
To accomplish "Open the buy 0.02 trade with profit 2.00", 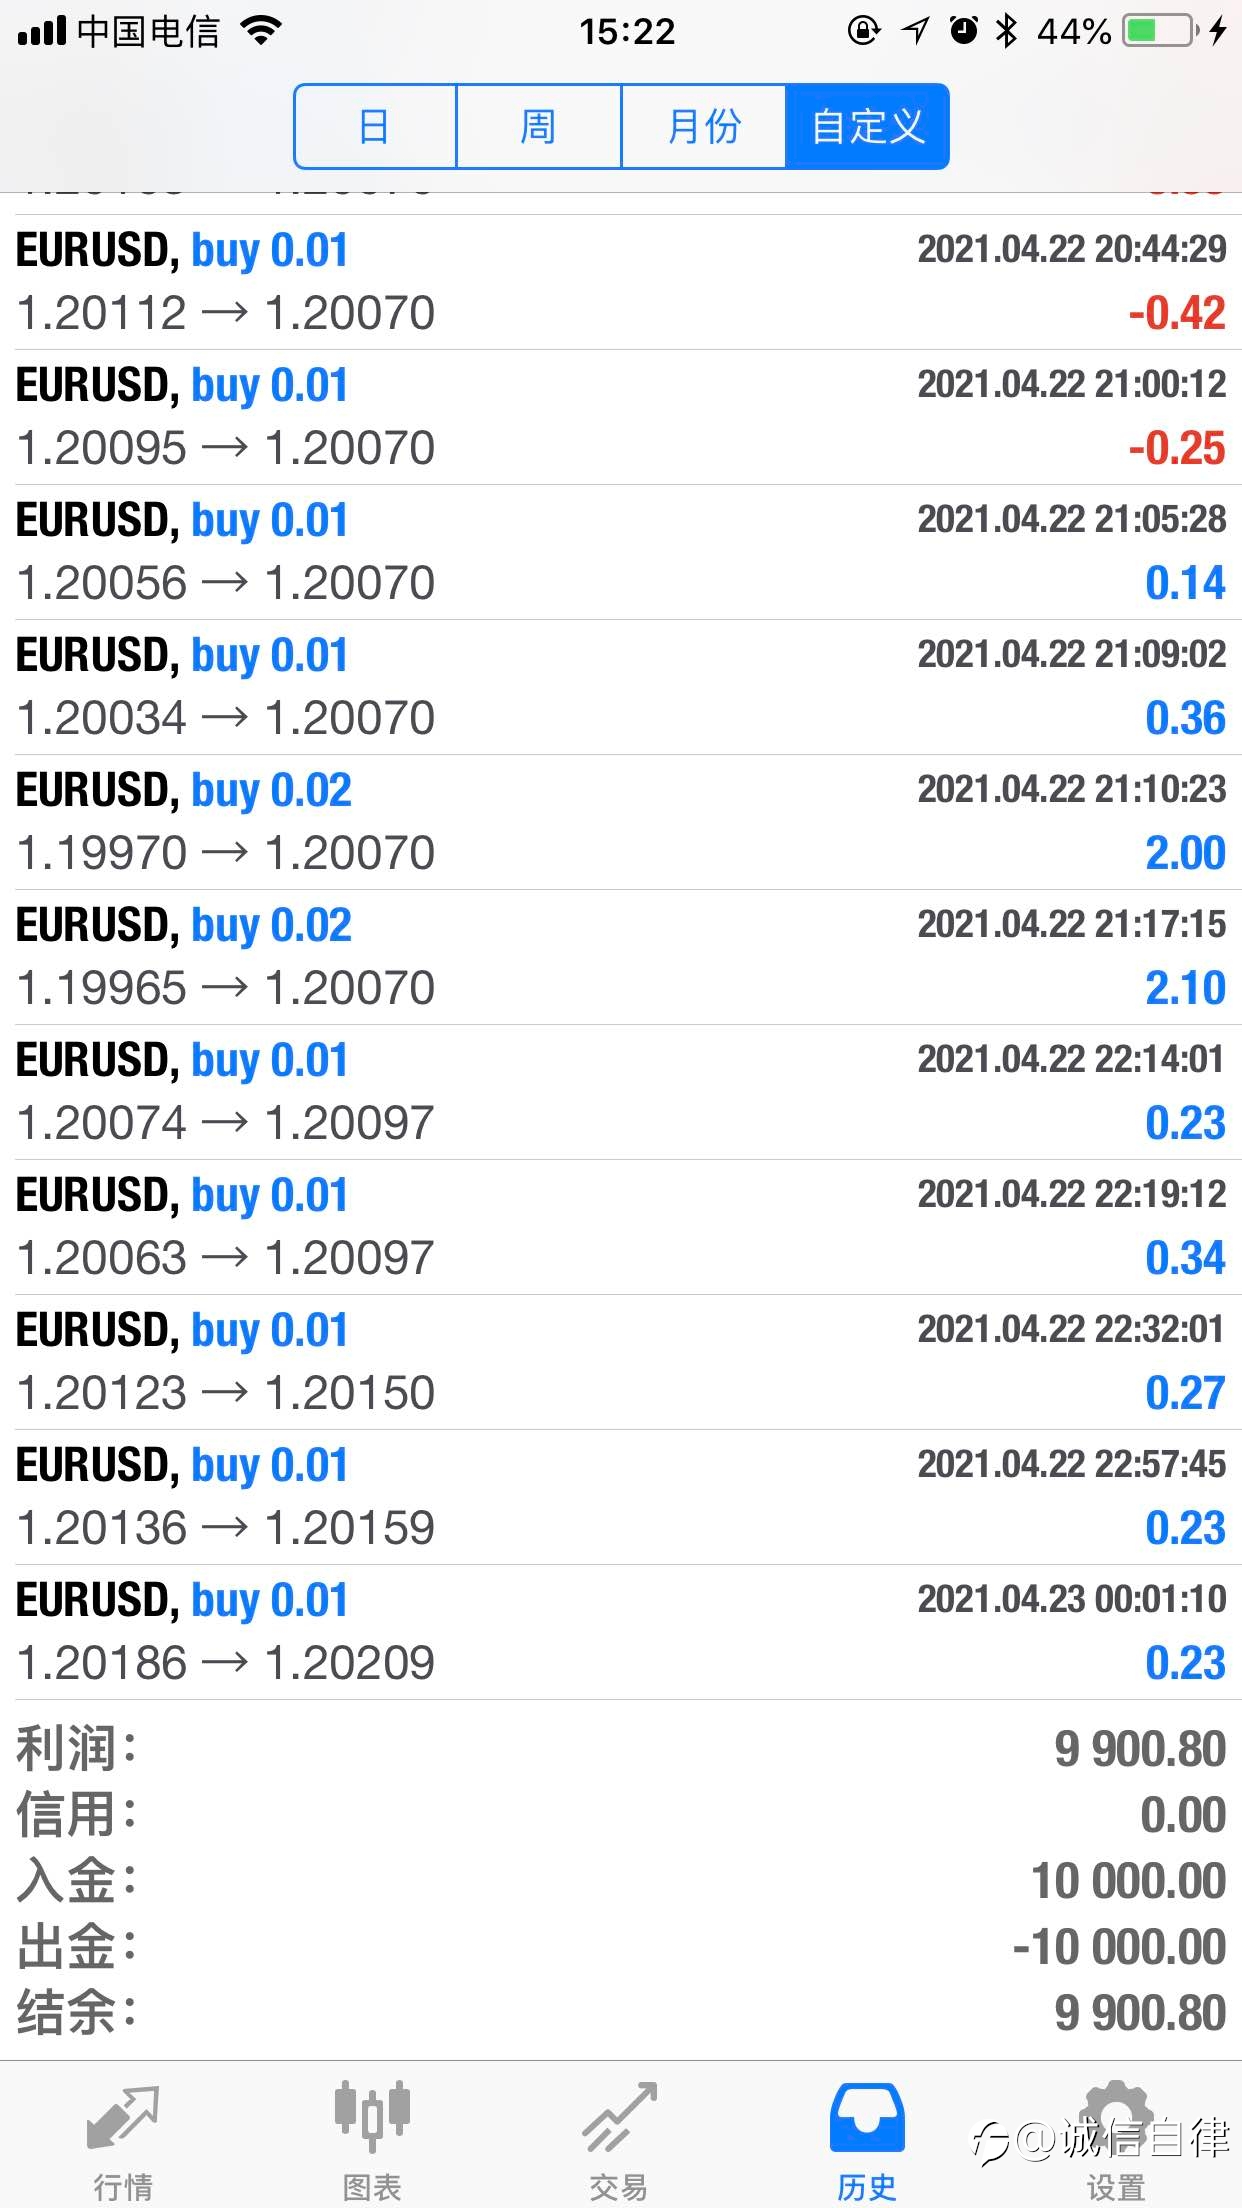I will [621, 822].
